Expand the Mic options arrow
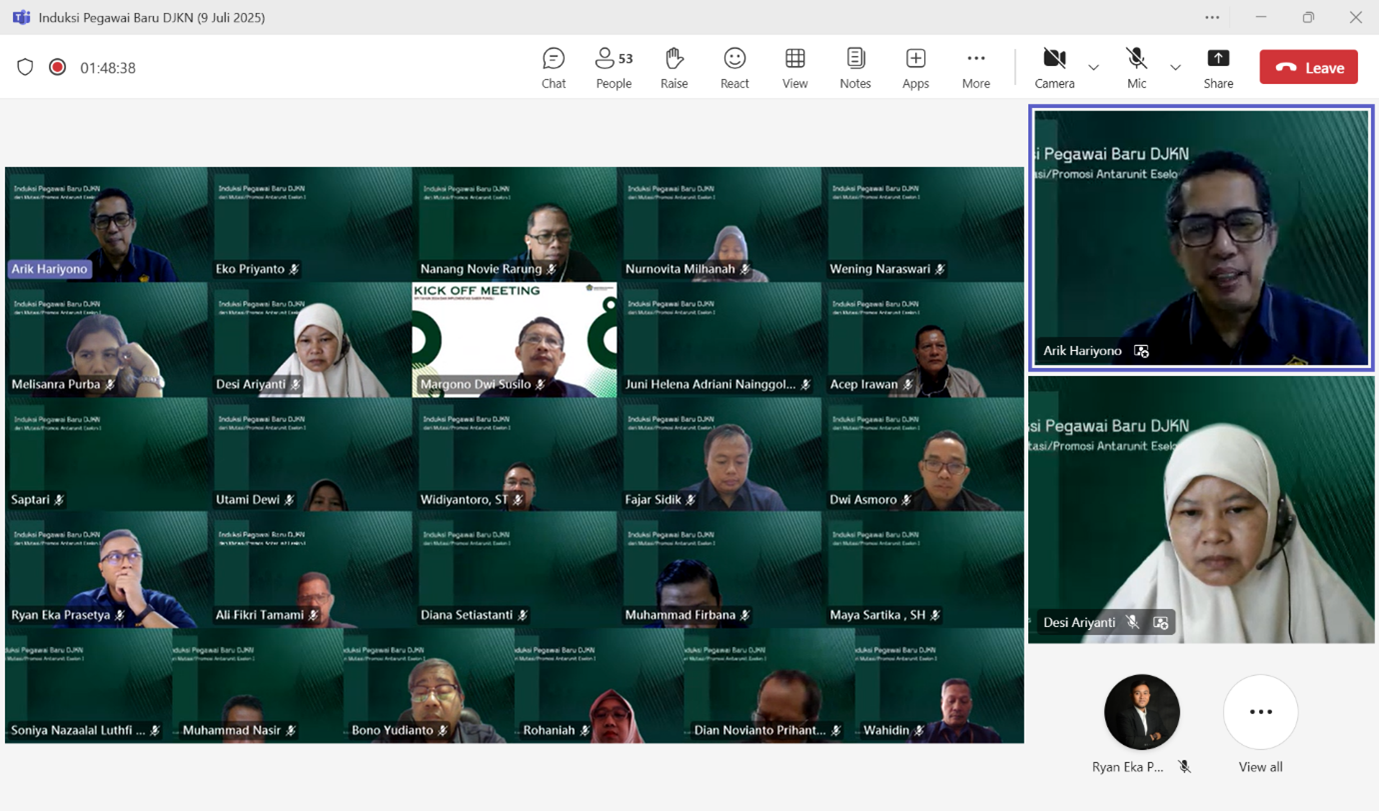The width and height of the screenshot is (1379, 811). [x=1175, y=68]
